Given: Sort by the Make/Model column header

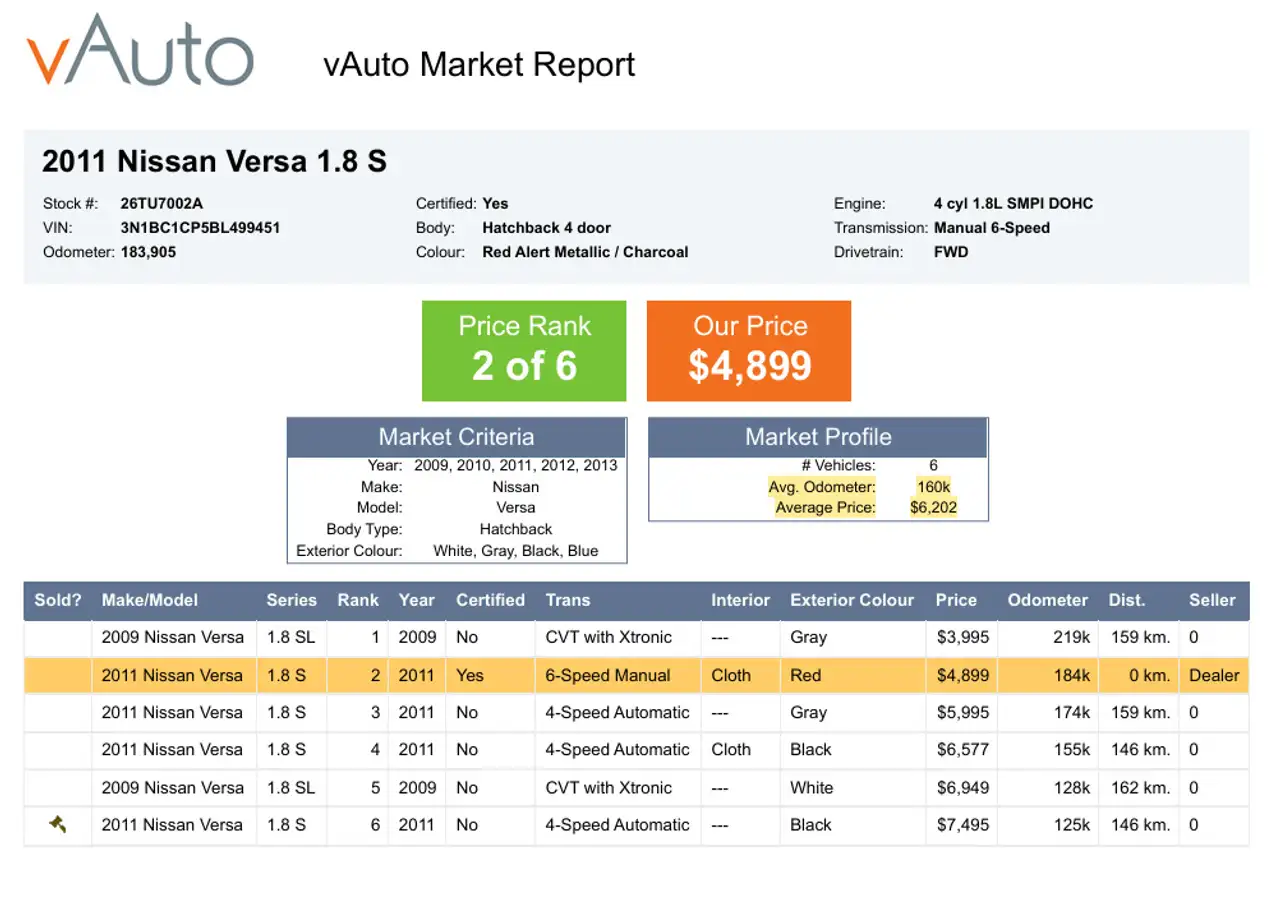Looking at the screenshot, I should click(150, 600).
